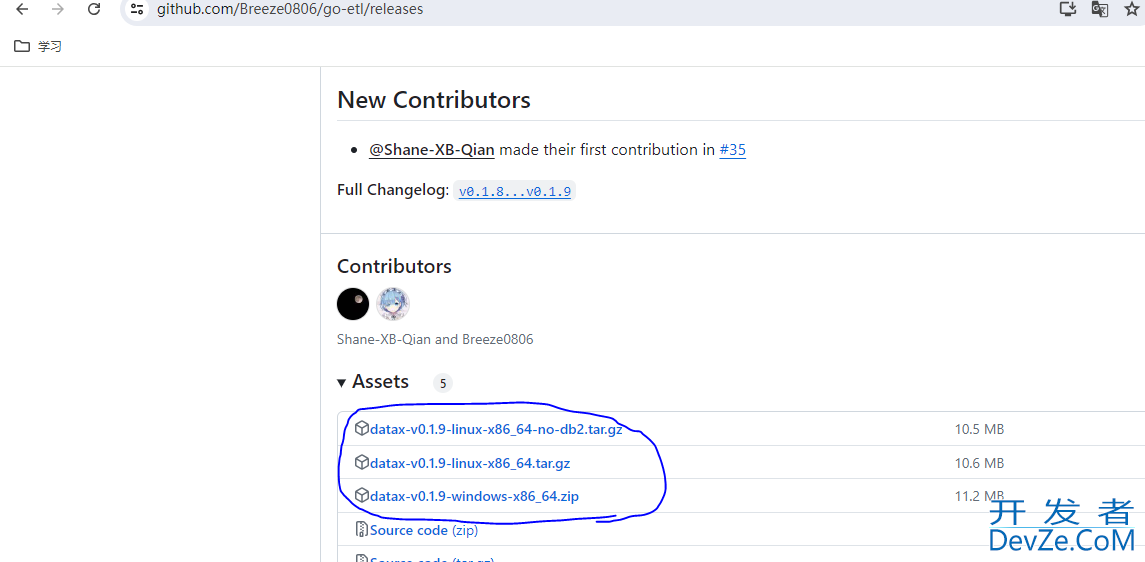
Task: Click package icon beside no-db2 tar.gz
Action: [x=361, y=428]
